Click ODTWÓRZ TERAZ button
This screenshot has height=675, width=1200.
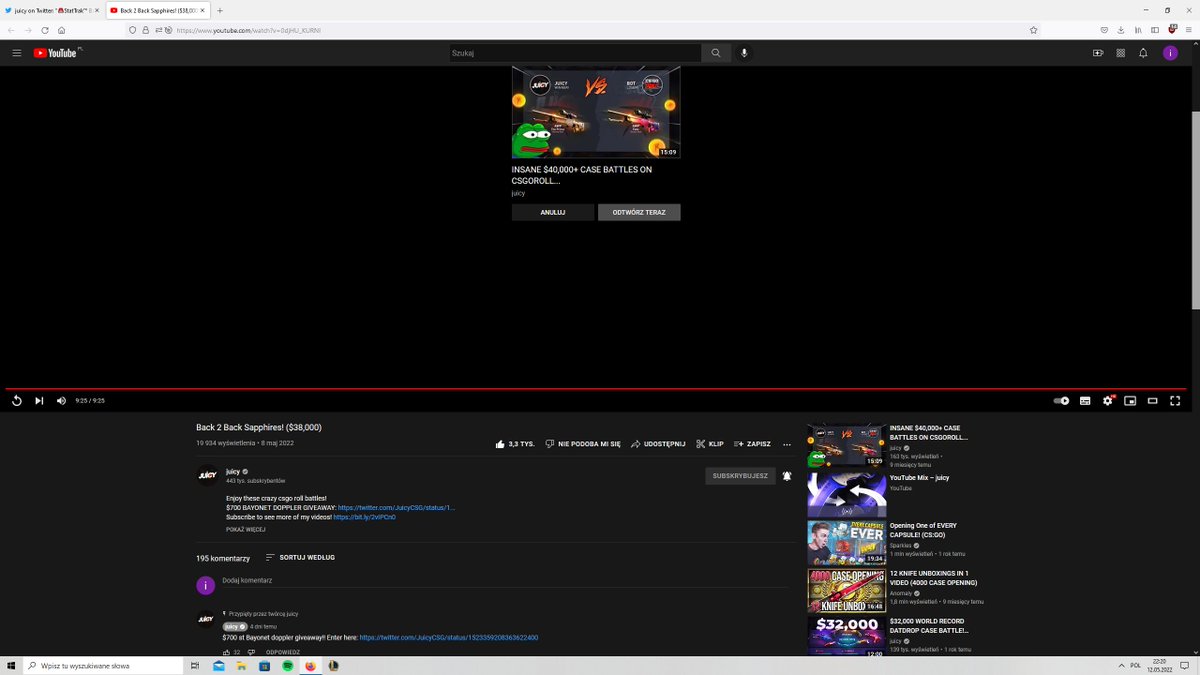[x=639, y=212]
